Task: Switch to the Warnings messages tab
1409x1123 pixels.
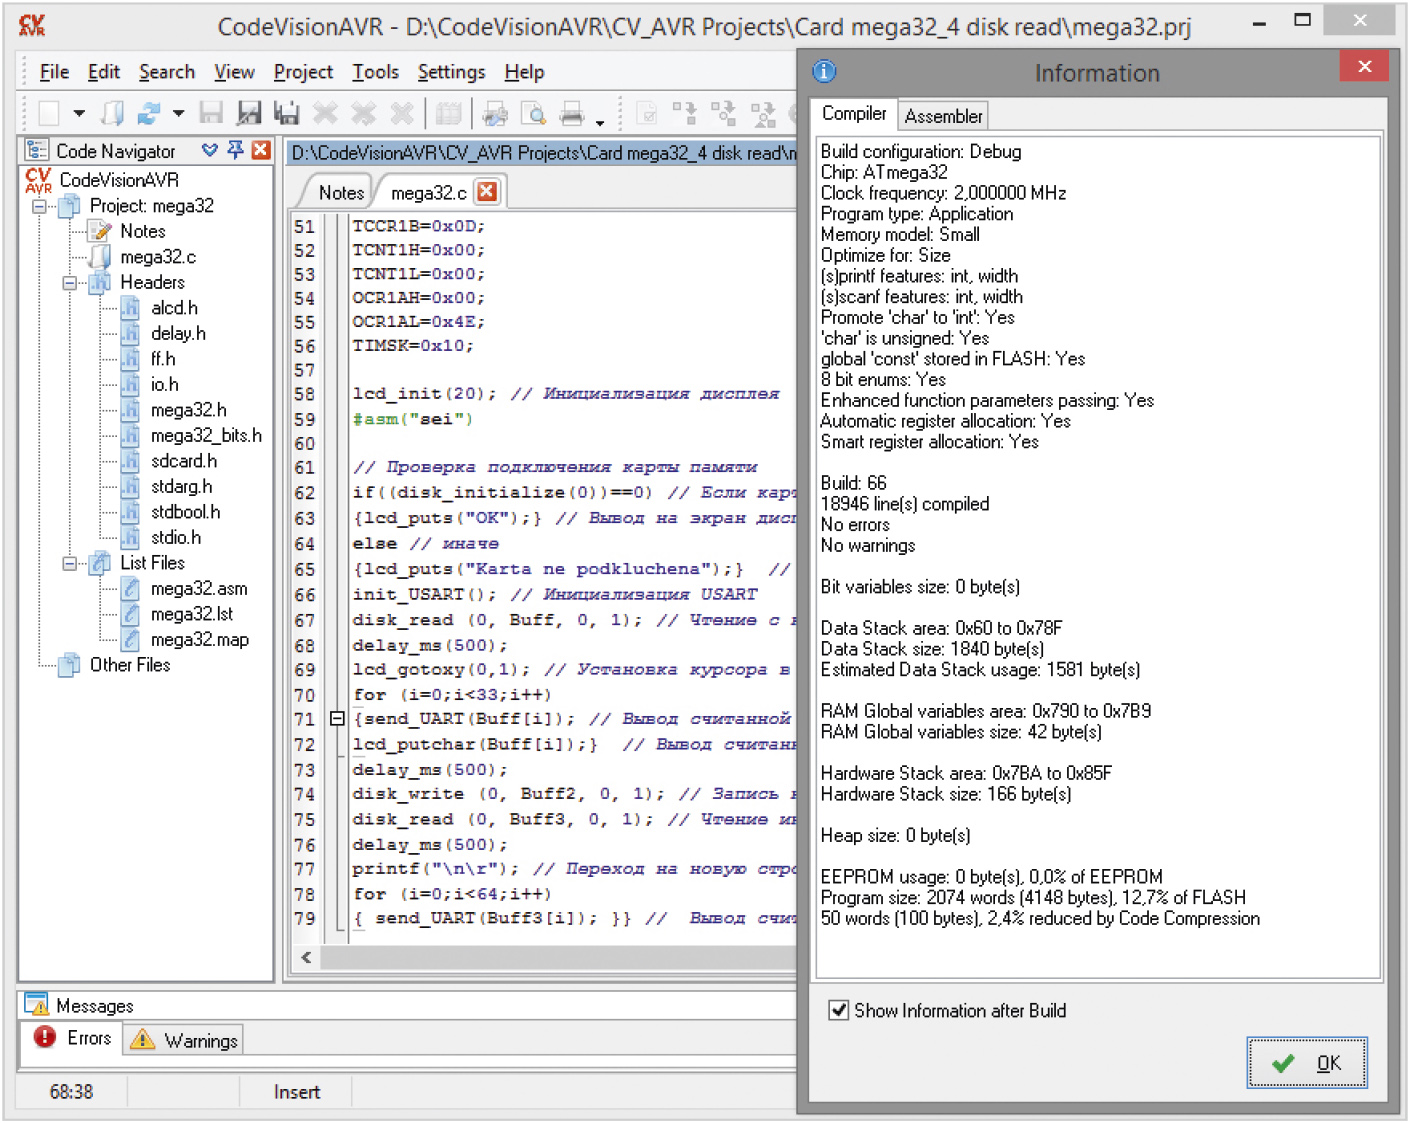Action: pos(184,1040)
